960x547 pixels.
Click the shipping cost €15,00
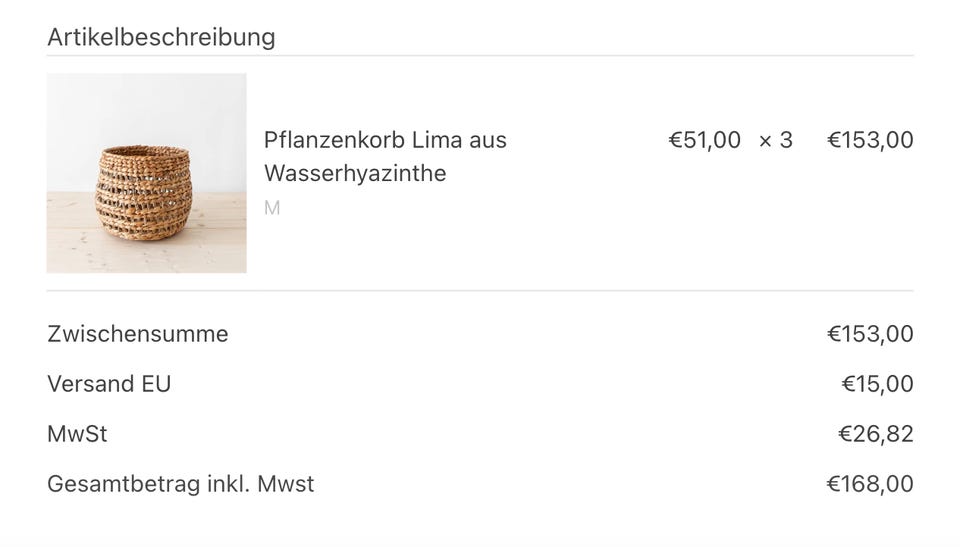[877, 384]
